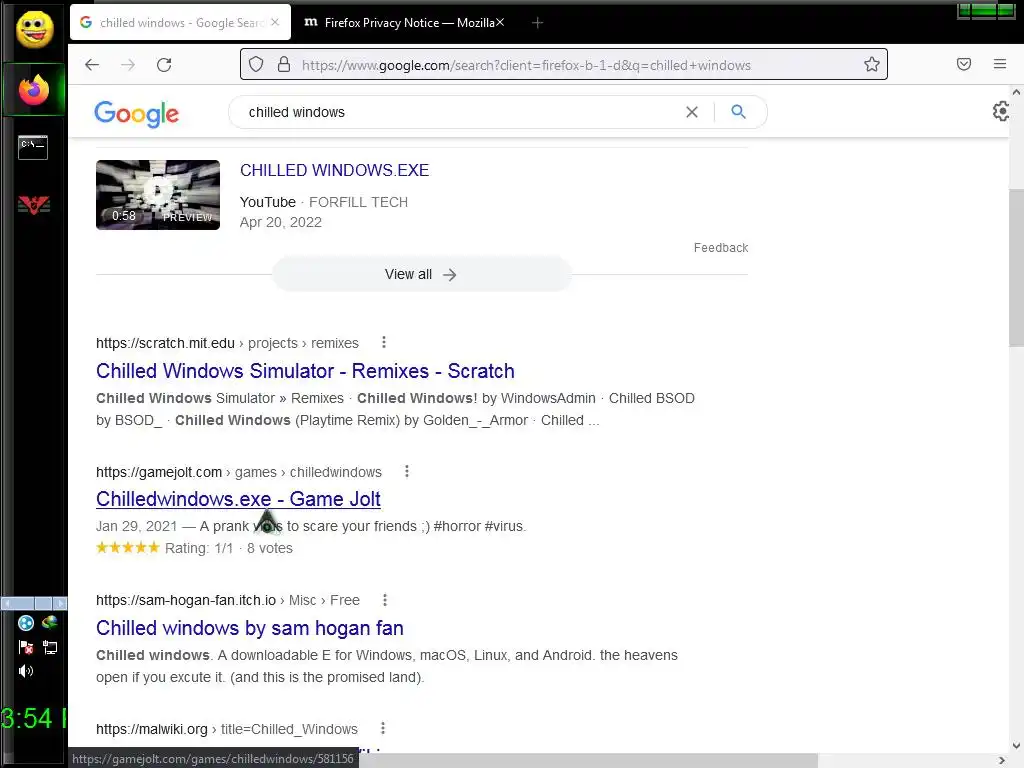Open Firefox from the taskbar
Screen dimensions: 1024x768
[x=34, y=90]
